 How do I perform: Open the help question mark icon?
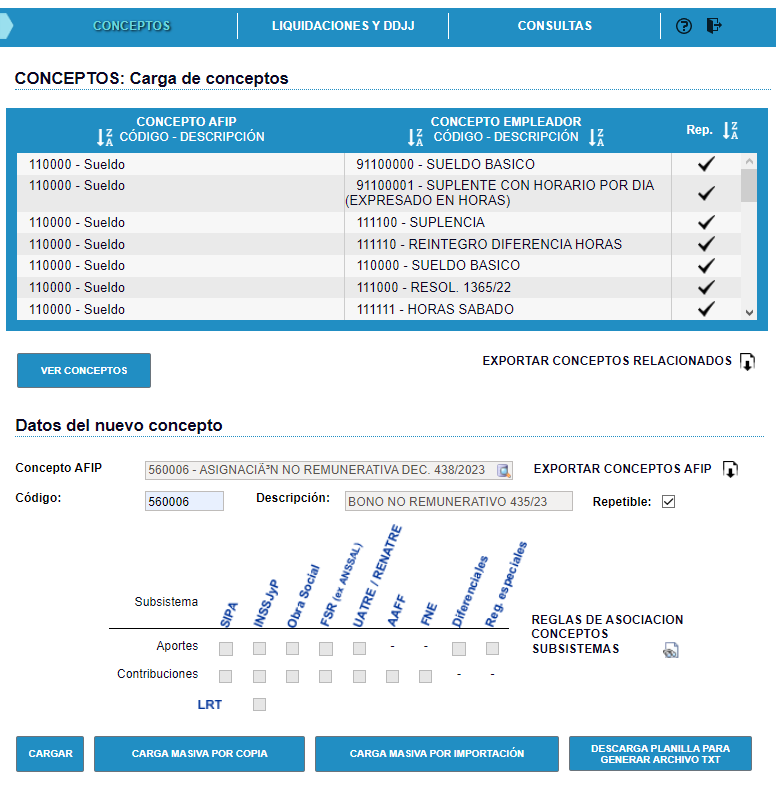click(684, 26)
